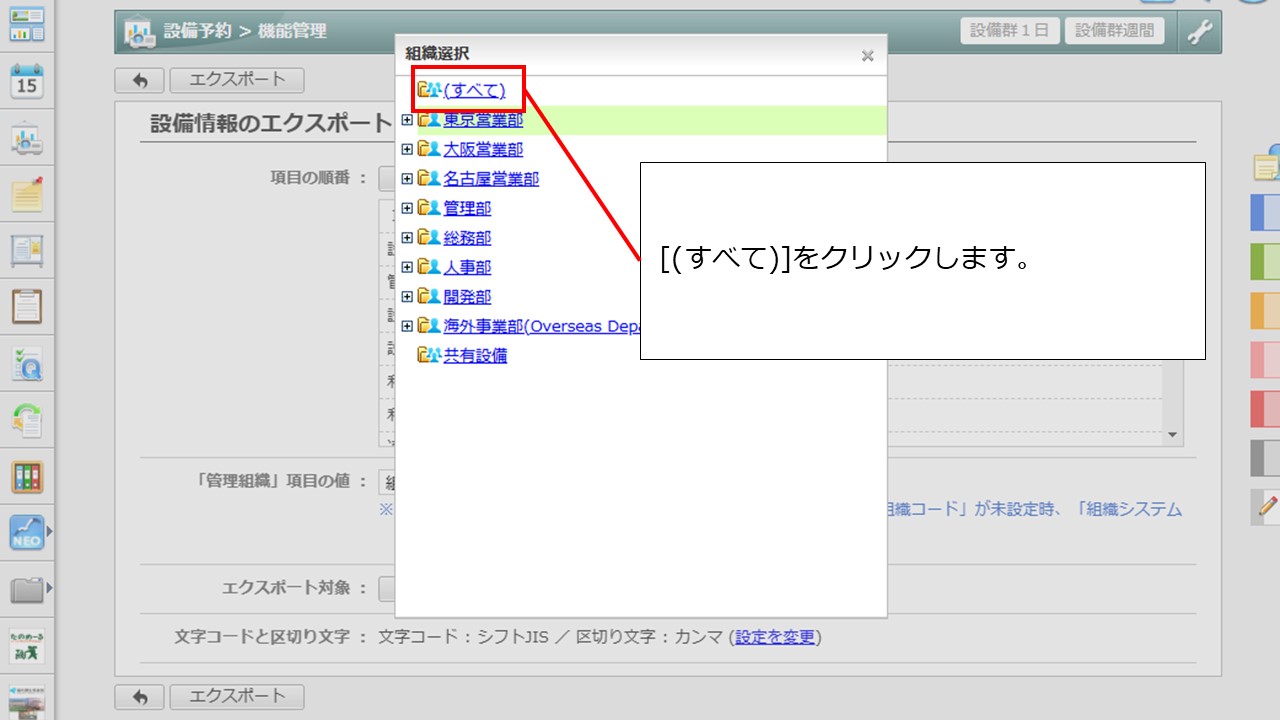Screen dimensions: 1280x720
Task: Expand the 海外事業部 tree node
Action: coord(407,326)
